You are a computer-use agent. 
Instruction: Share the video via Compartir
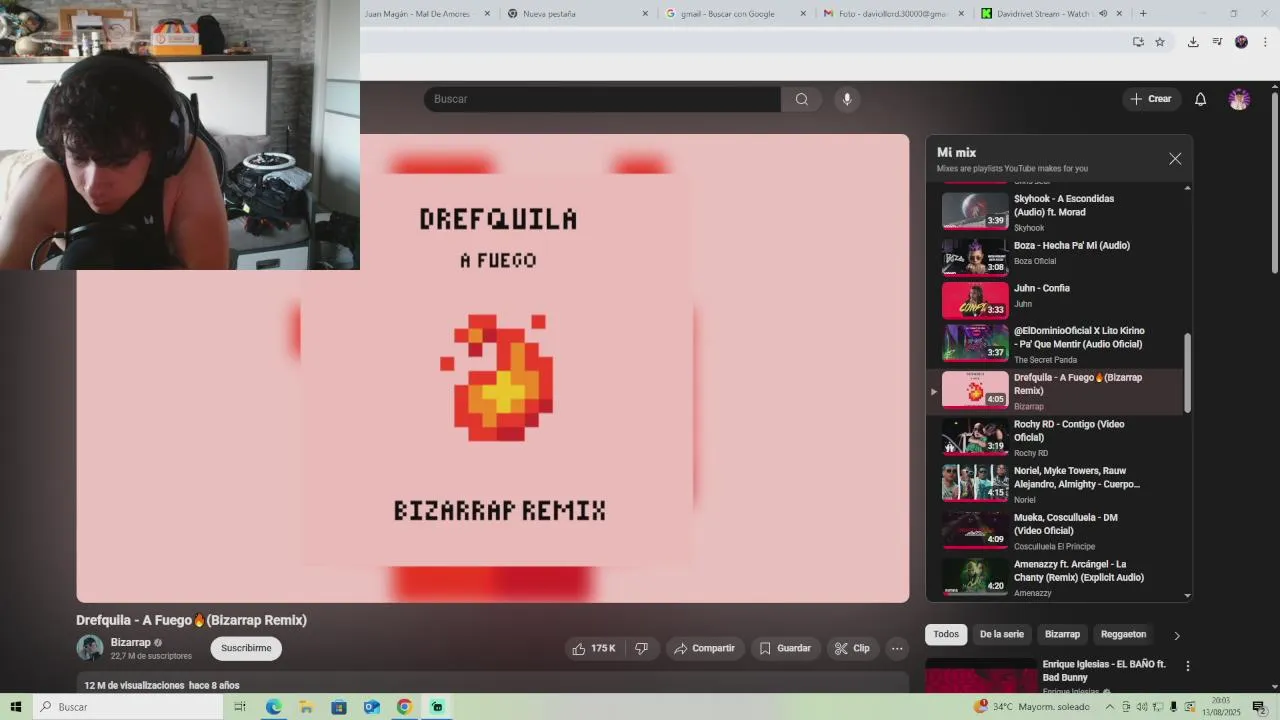(705, 648)
